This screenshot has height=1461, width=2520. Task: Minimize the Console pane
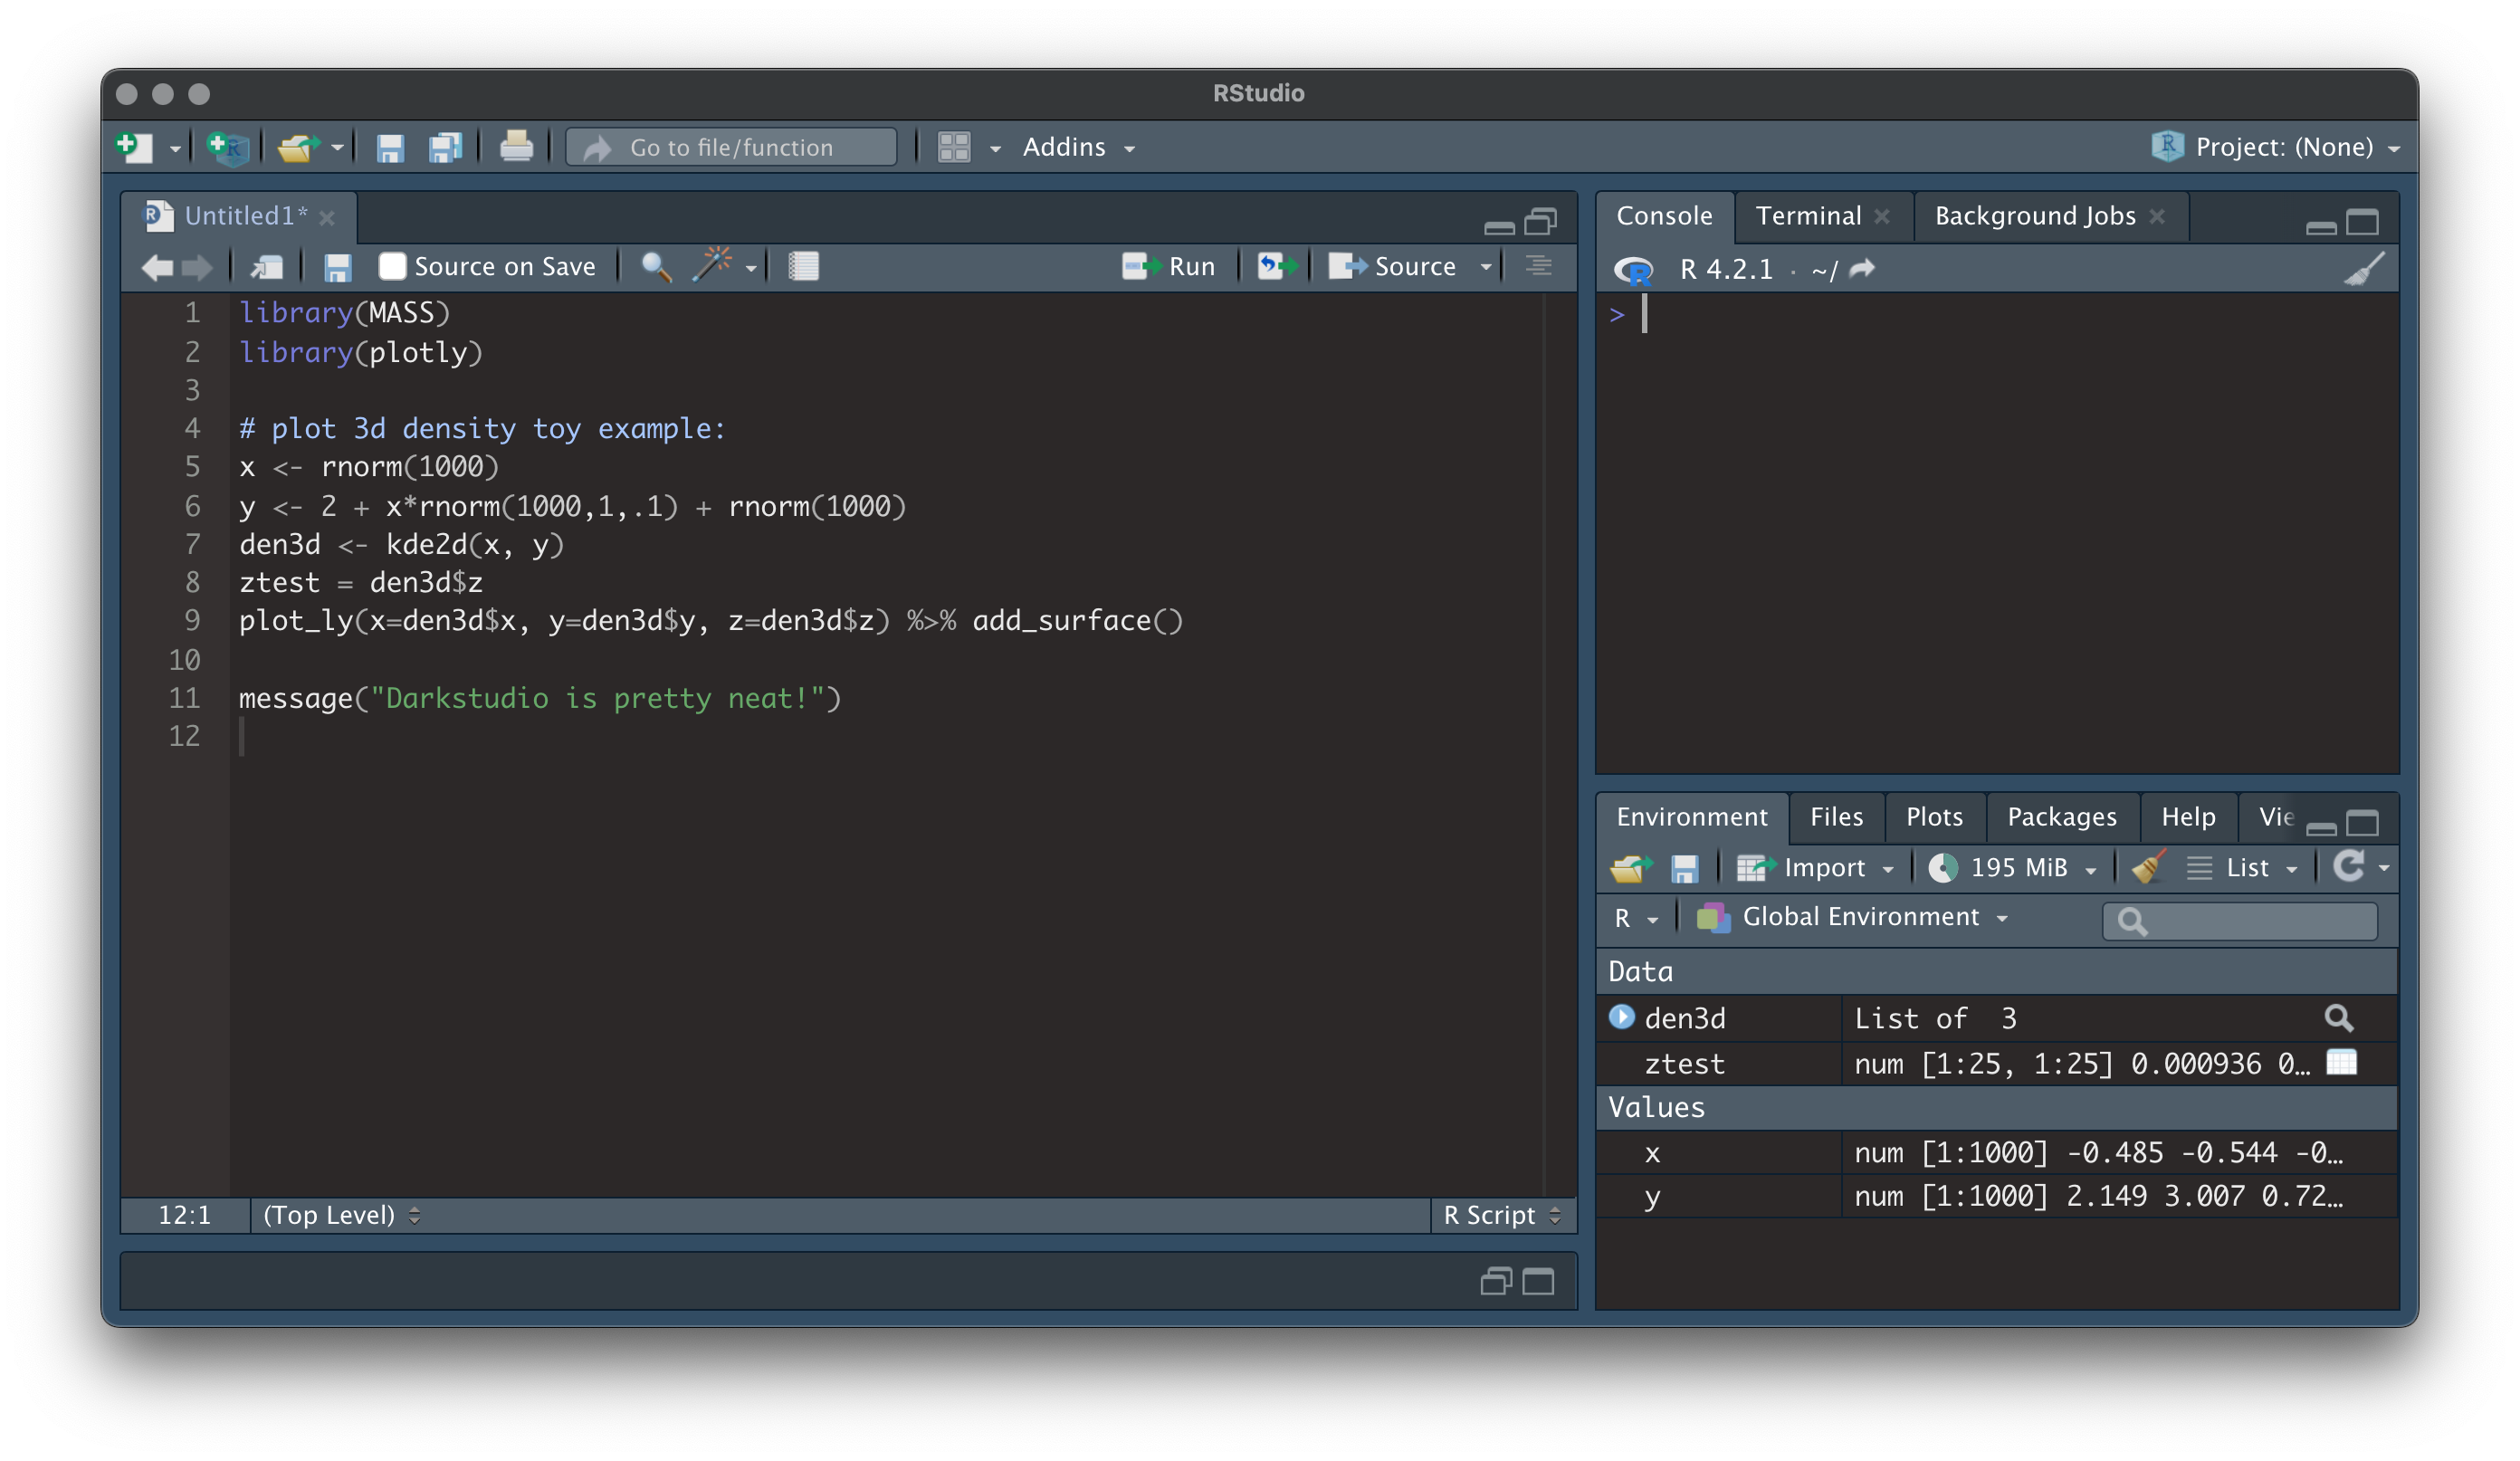[2320, 228]
